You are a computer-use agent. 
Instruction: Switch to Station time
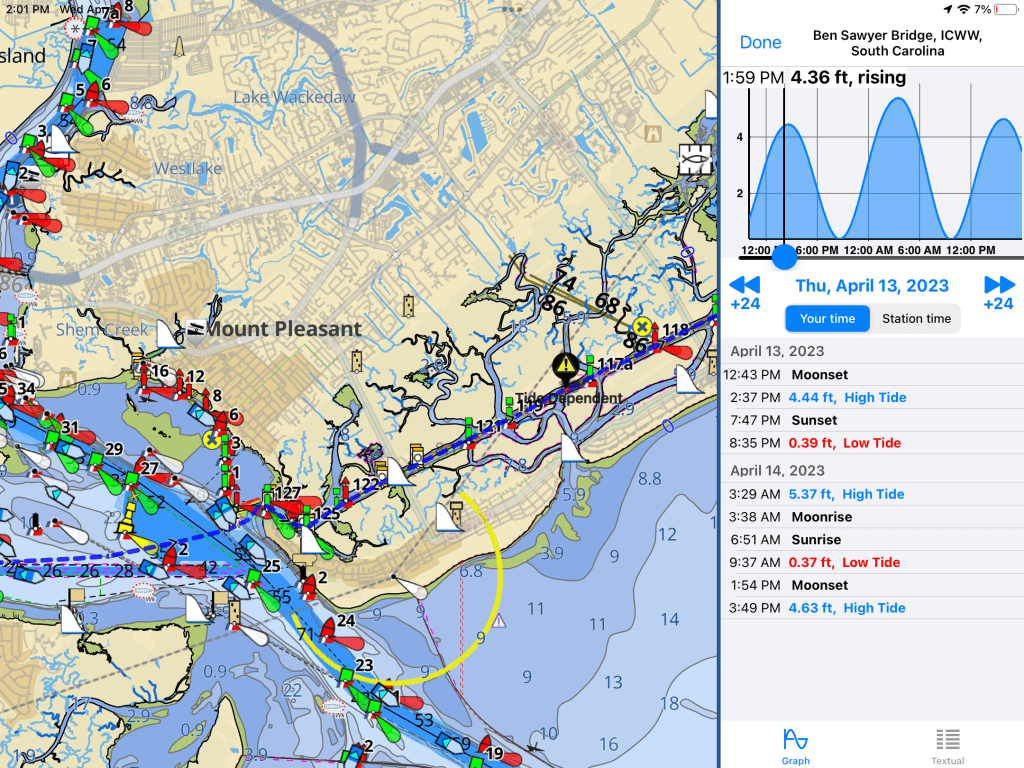[x=915, y=319]
